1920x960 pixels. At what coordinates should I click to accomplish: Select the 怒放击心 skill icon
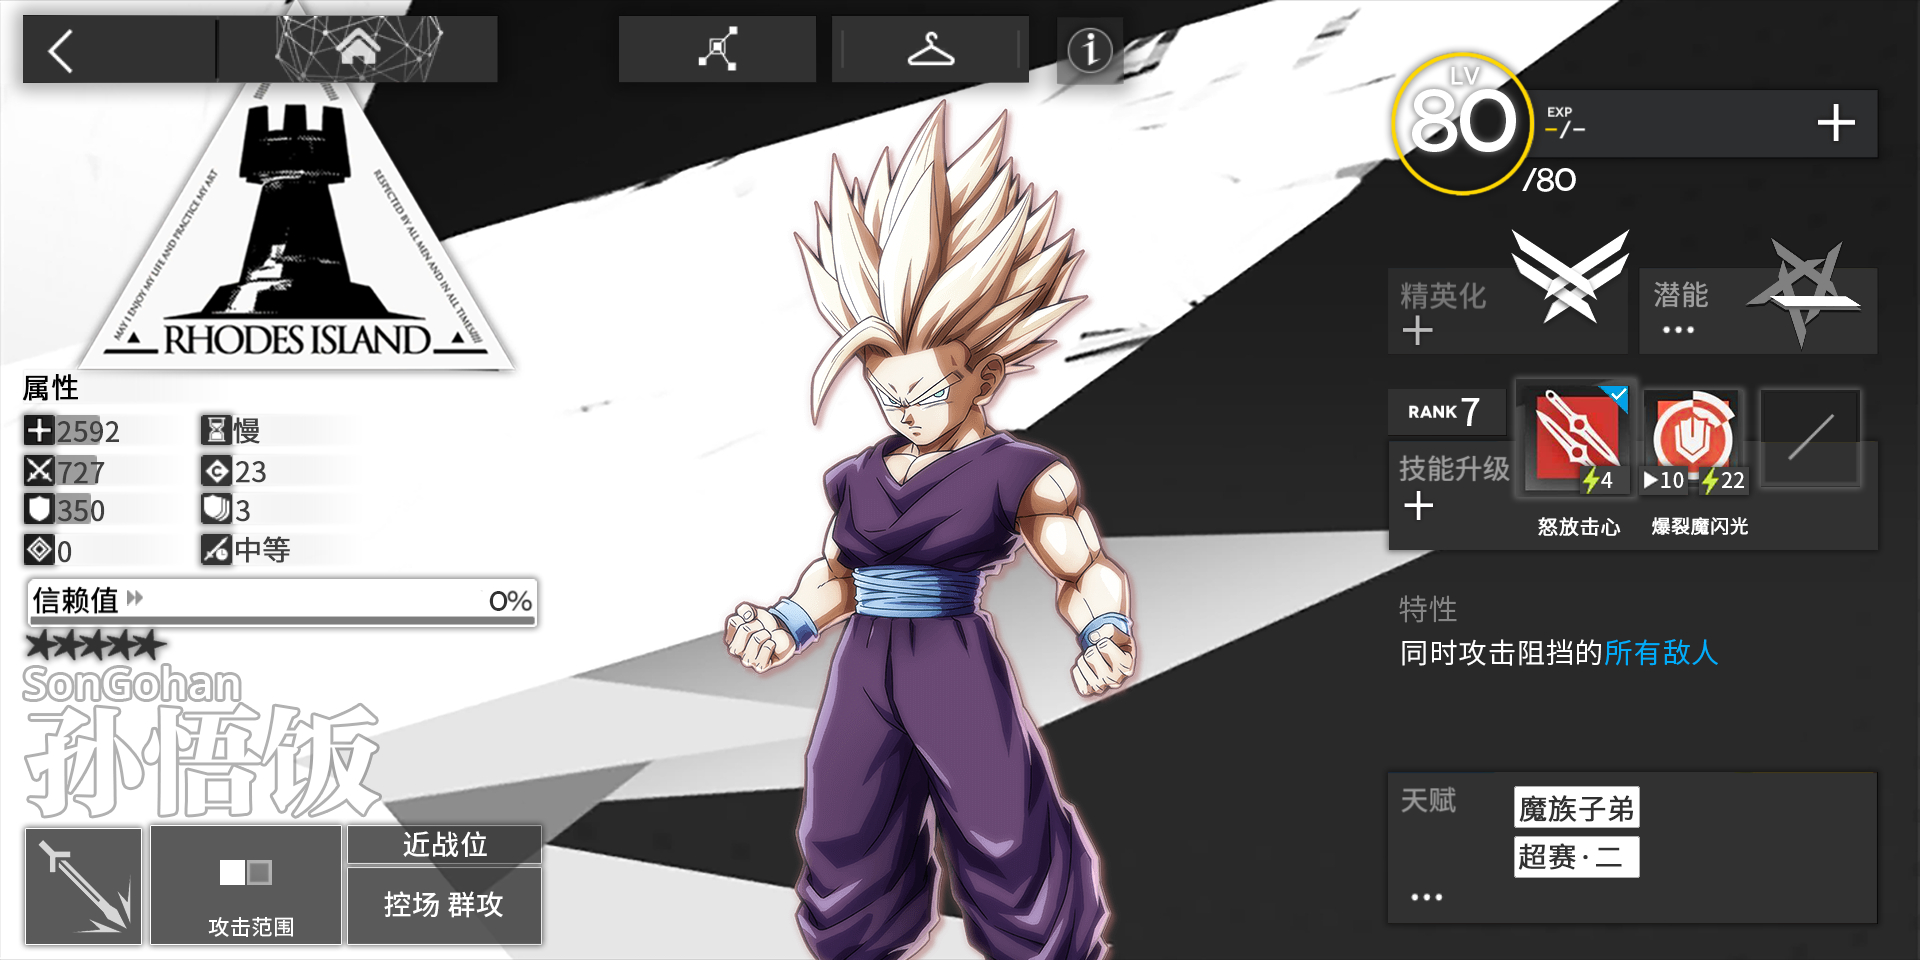tap(1576, 438)
